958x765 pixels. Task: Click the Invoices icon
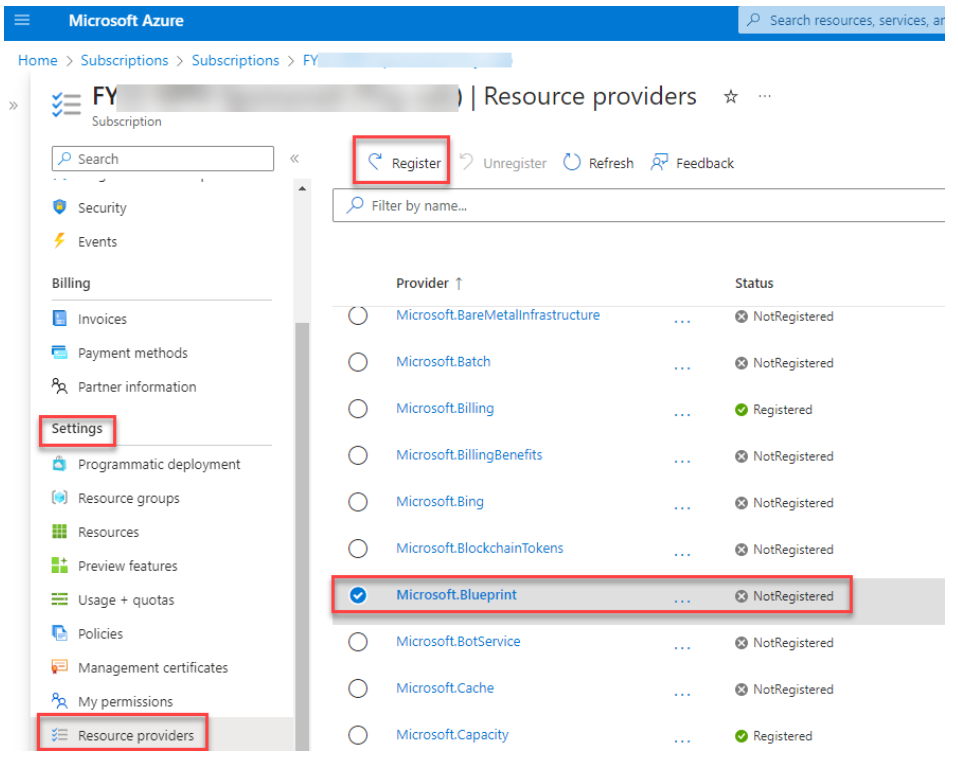59,318
